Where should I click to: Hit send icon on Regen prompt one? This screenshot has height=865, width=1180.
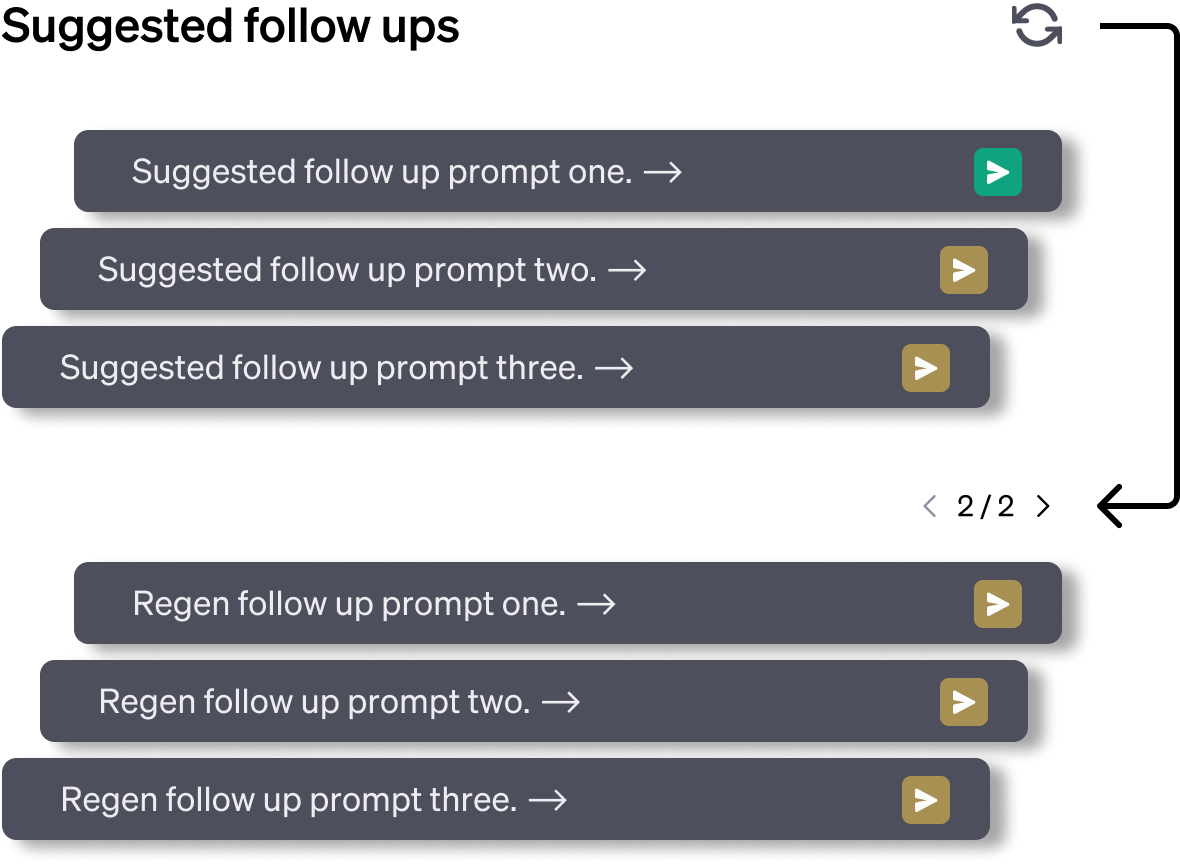click(997, 604)
